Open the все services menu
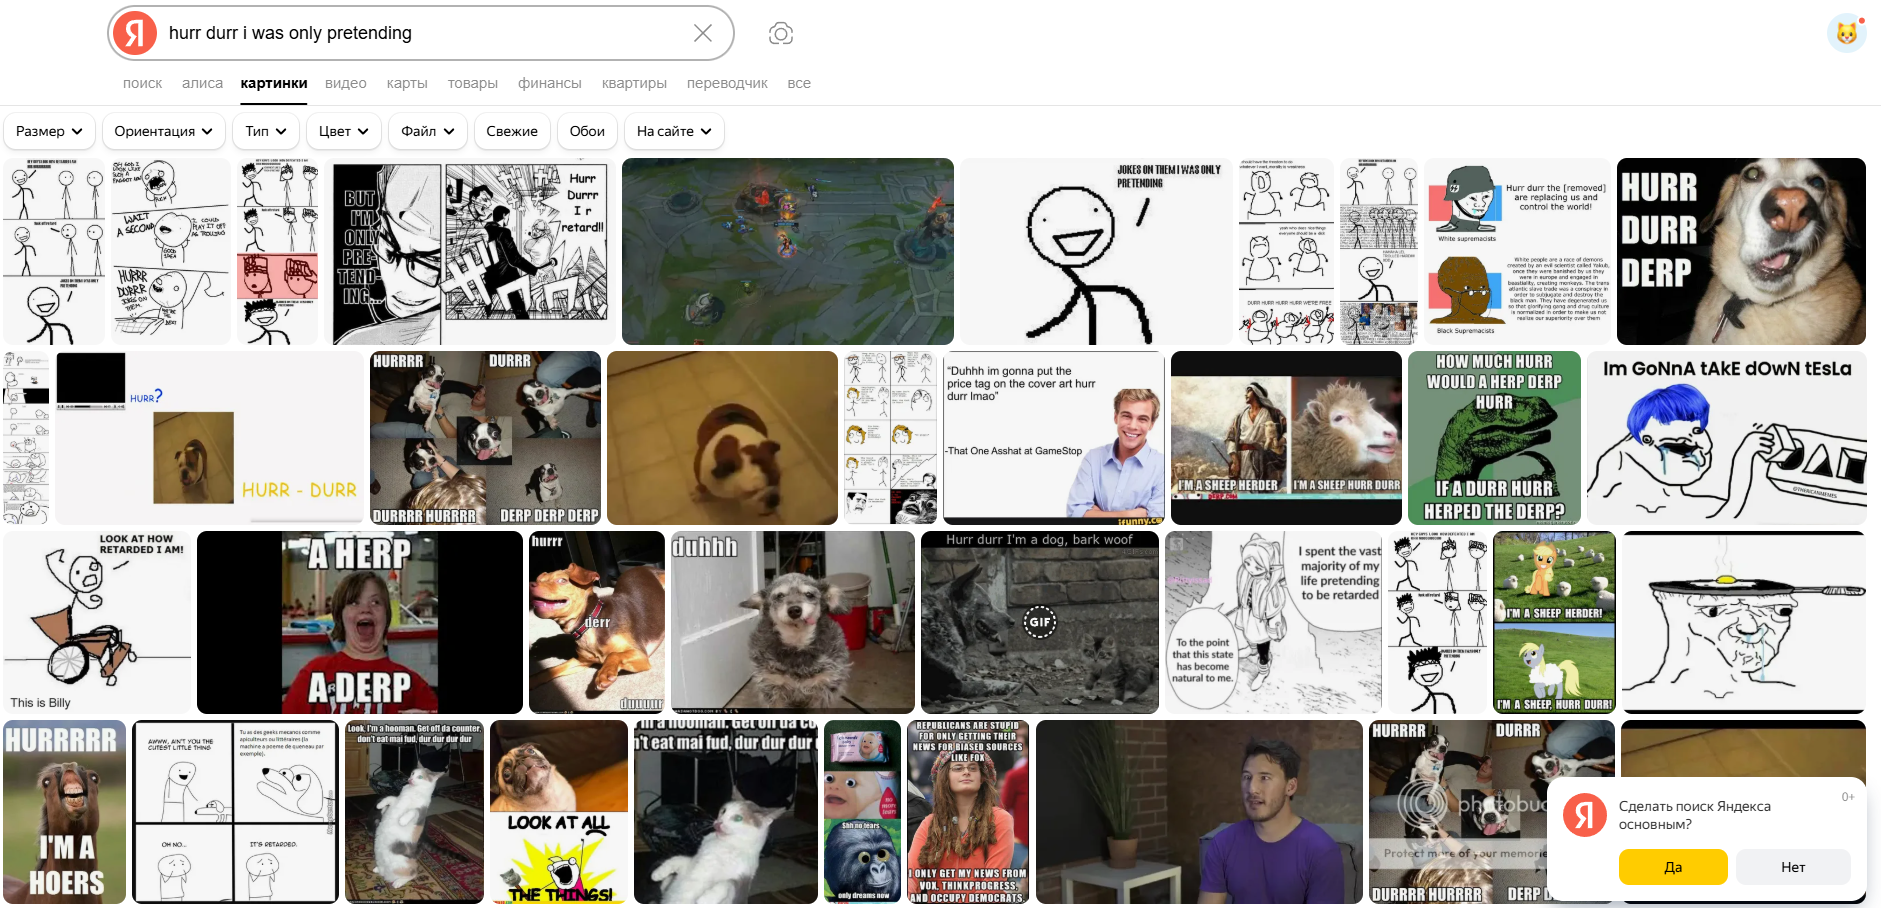 pos(799,83)
